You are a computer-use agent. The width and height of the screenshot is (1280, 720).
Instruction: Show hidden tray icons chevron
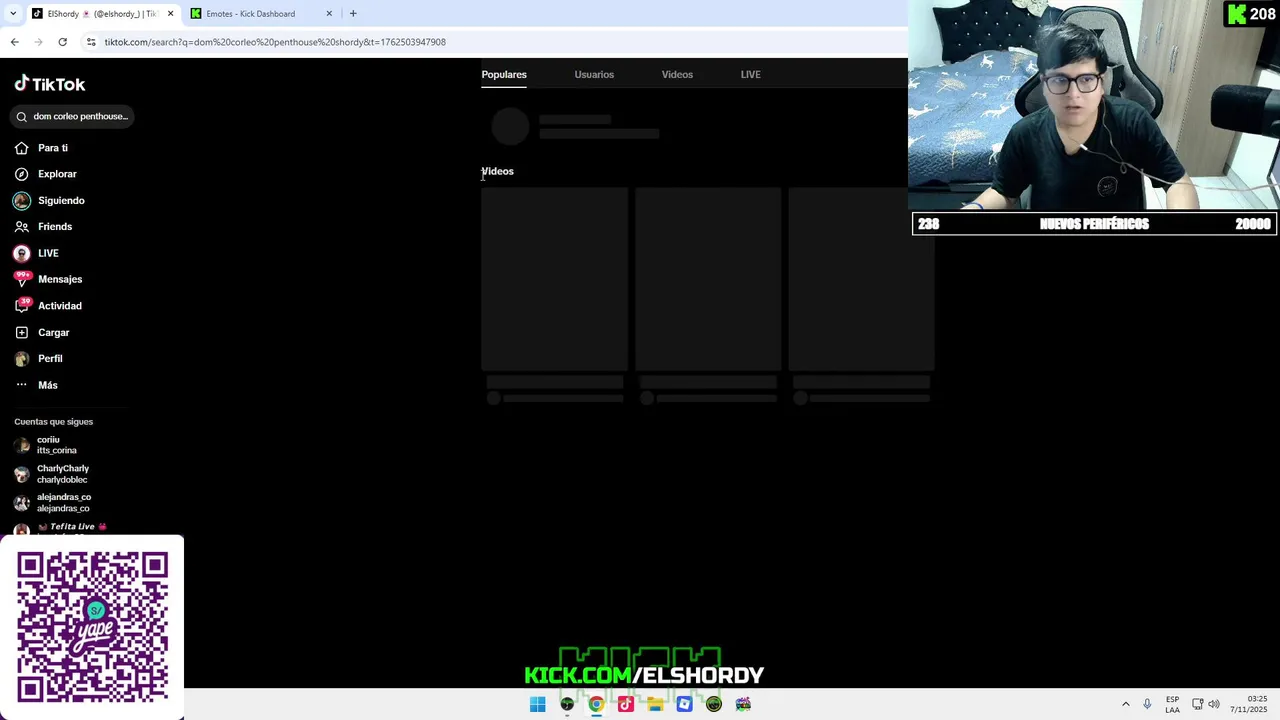1125,704
